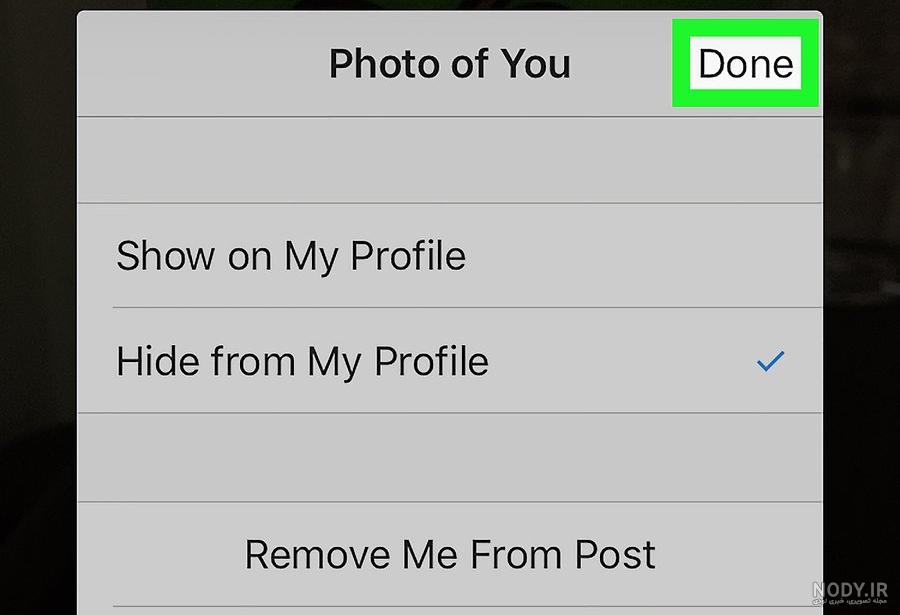
Task: Select Show on My Profile option
Action: coord(449,256)
